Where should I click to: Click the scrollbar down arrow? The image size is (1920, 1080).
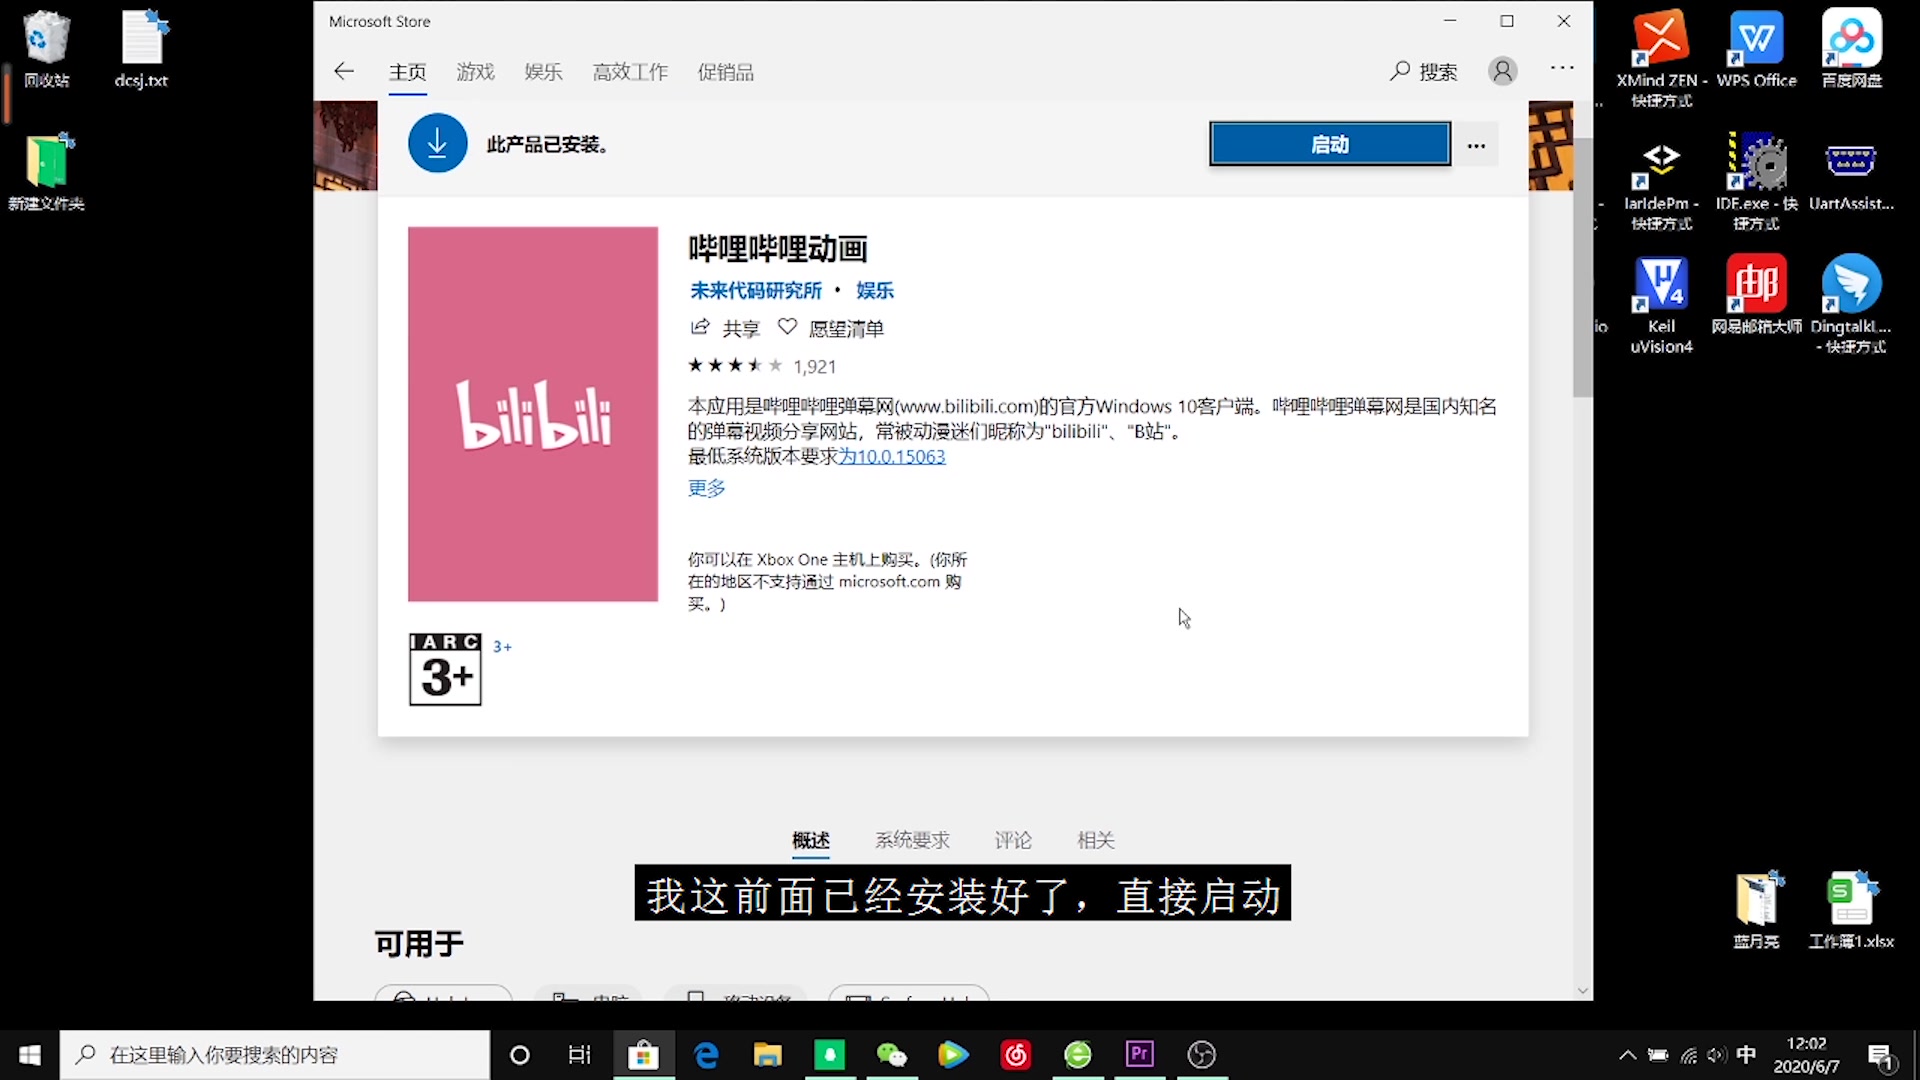1582,991
